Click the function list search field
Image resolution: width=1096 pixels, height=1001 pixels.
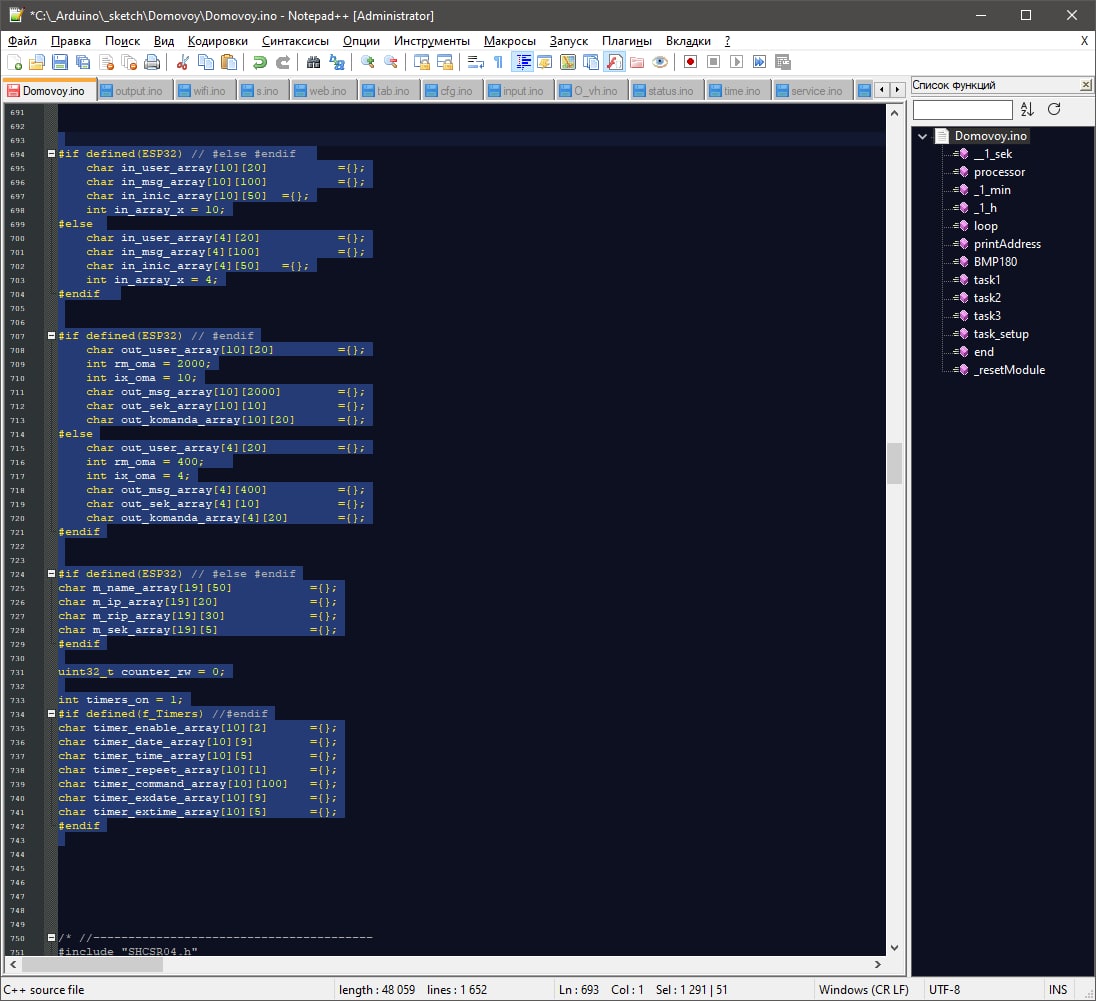click(962, 109)
